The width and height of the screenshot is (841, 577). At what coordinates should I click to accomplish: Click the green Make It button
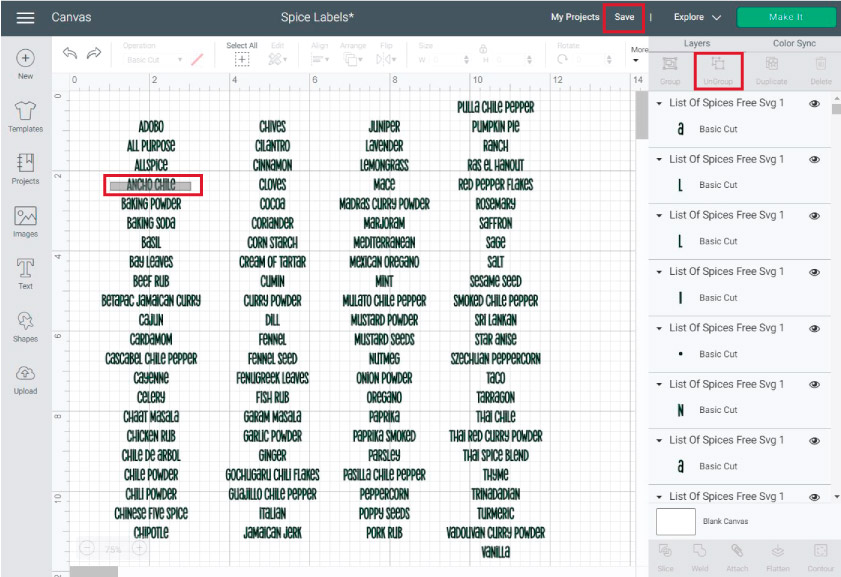coord(786,17)
